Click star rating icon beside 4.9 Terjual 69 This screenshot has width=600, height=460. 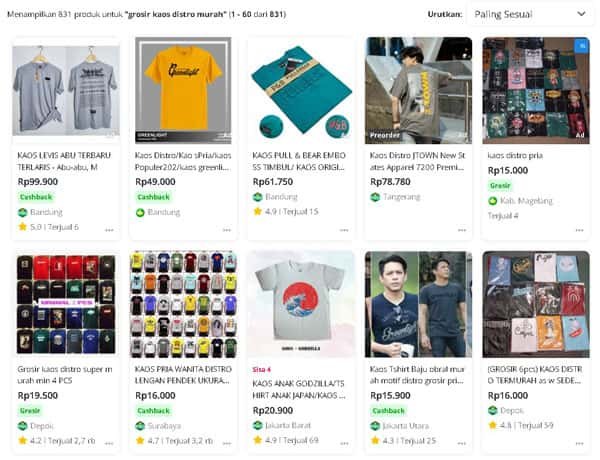pyautogui.click(x=258, y=440)
